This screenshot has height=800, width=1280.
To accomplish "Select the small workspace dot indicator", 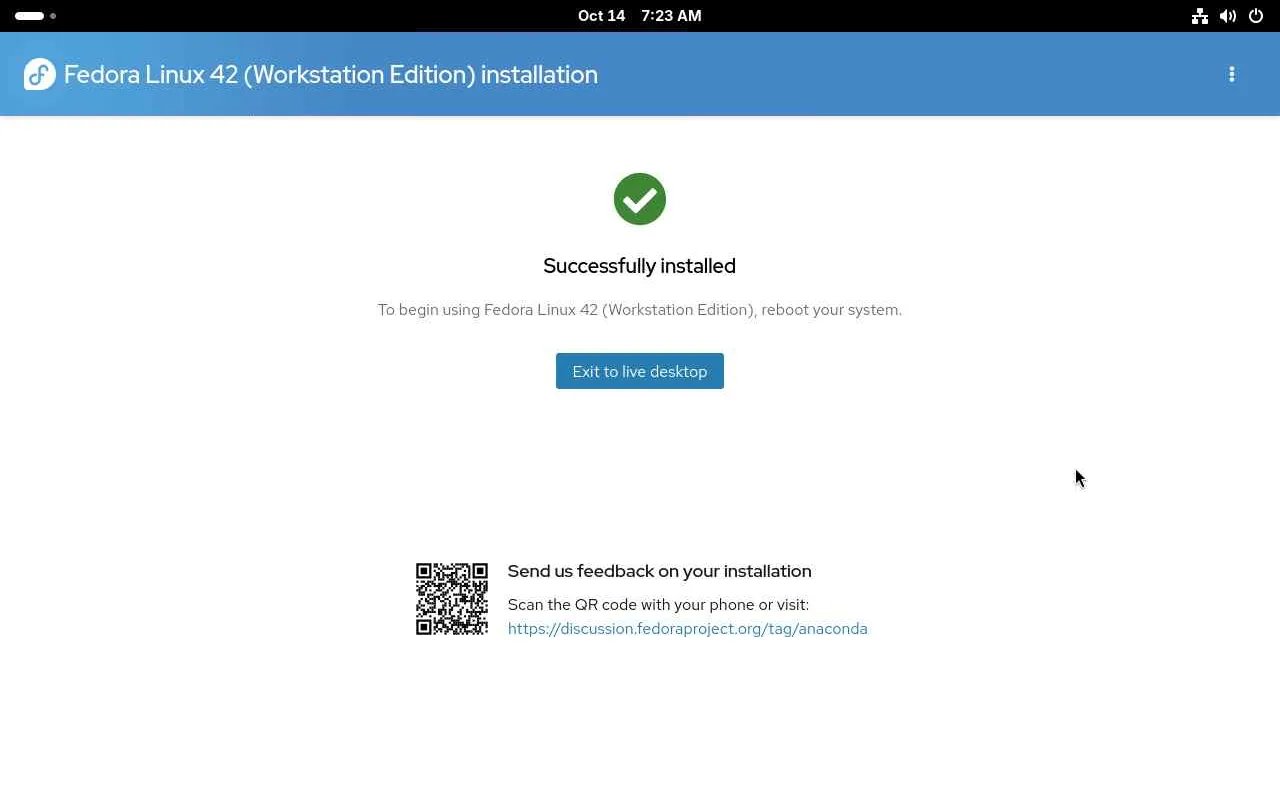I will tap(53, 16).
